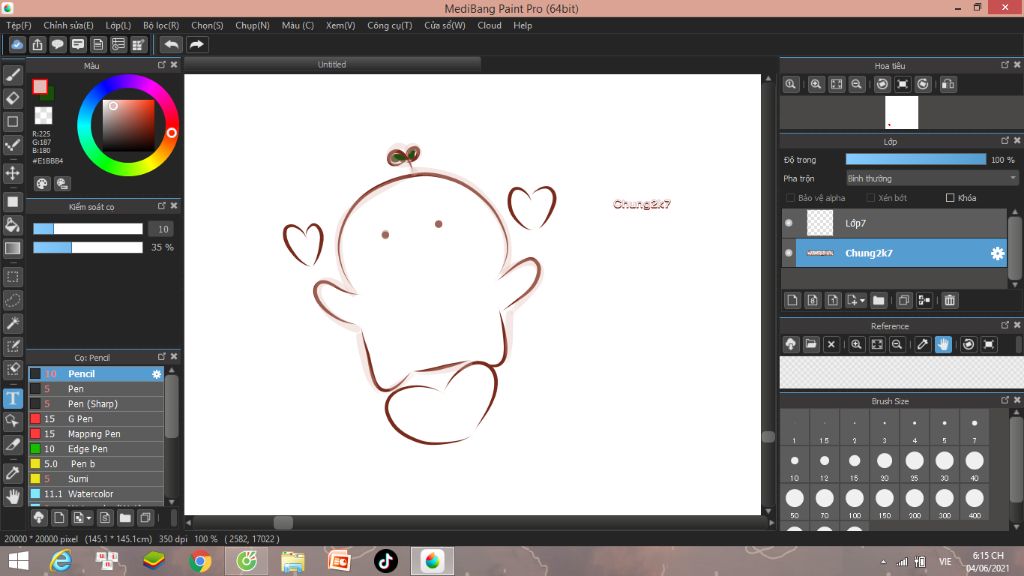Undock the Màu color panel

[x=161, y=65]
